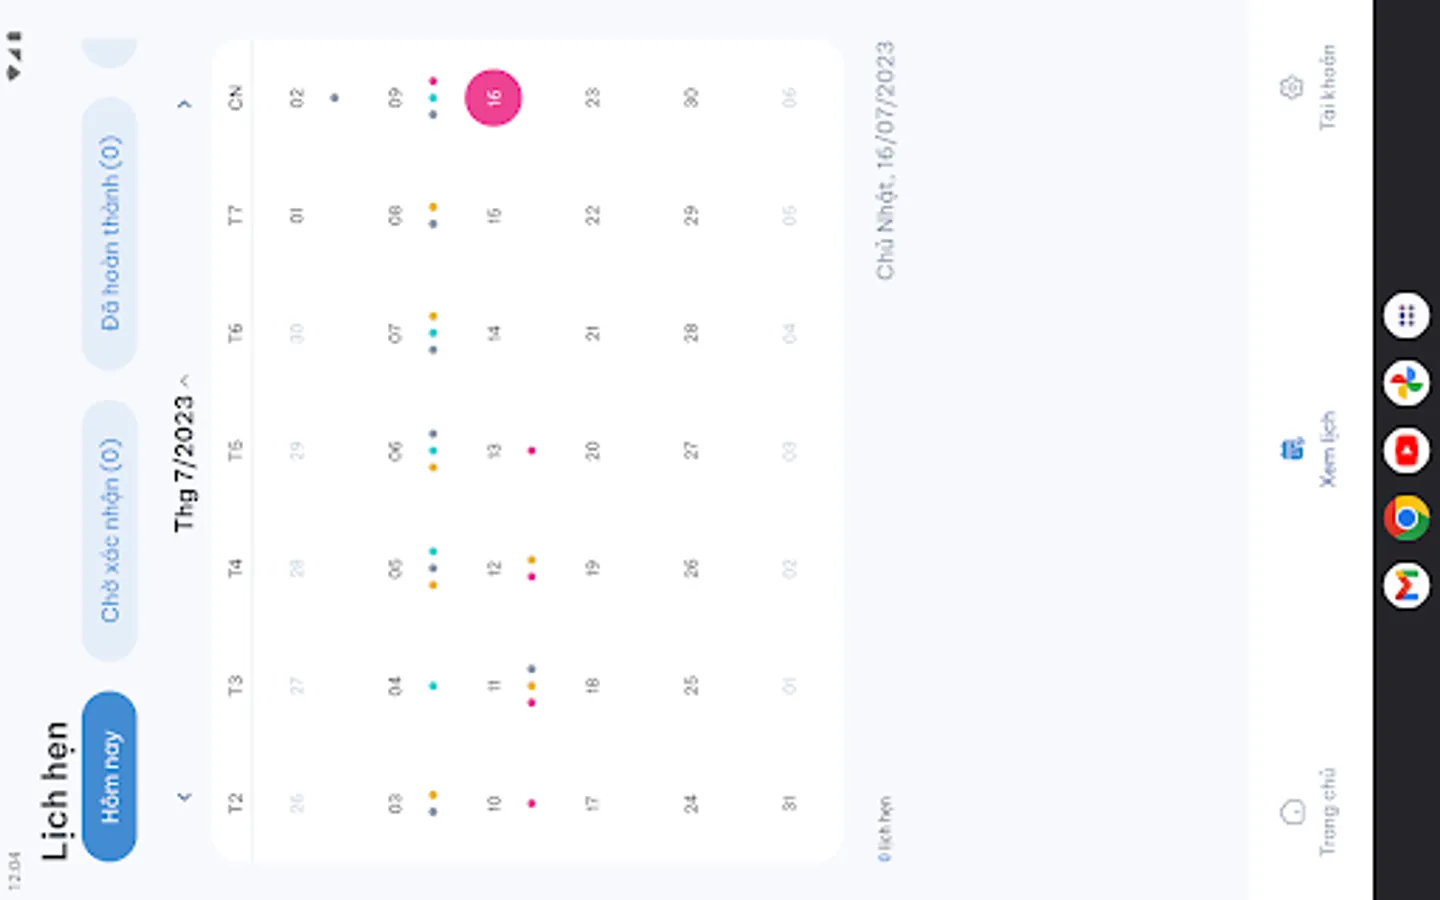
Task: Select the Hôm nay filter chip
Action: click(109, 776)
